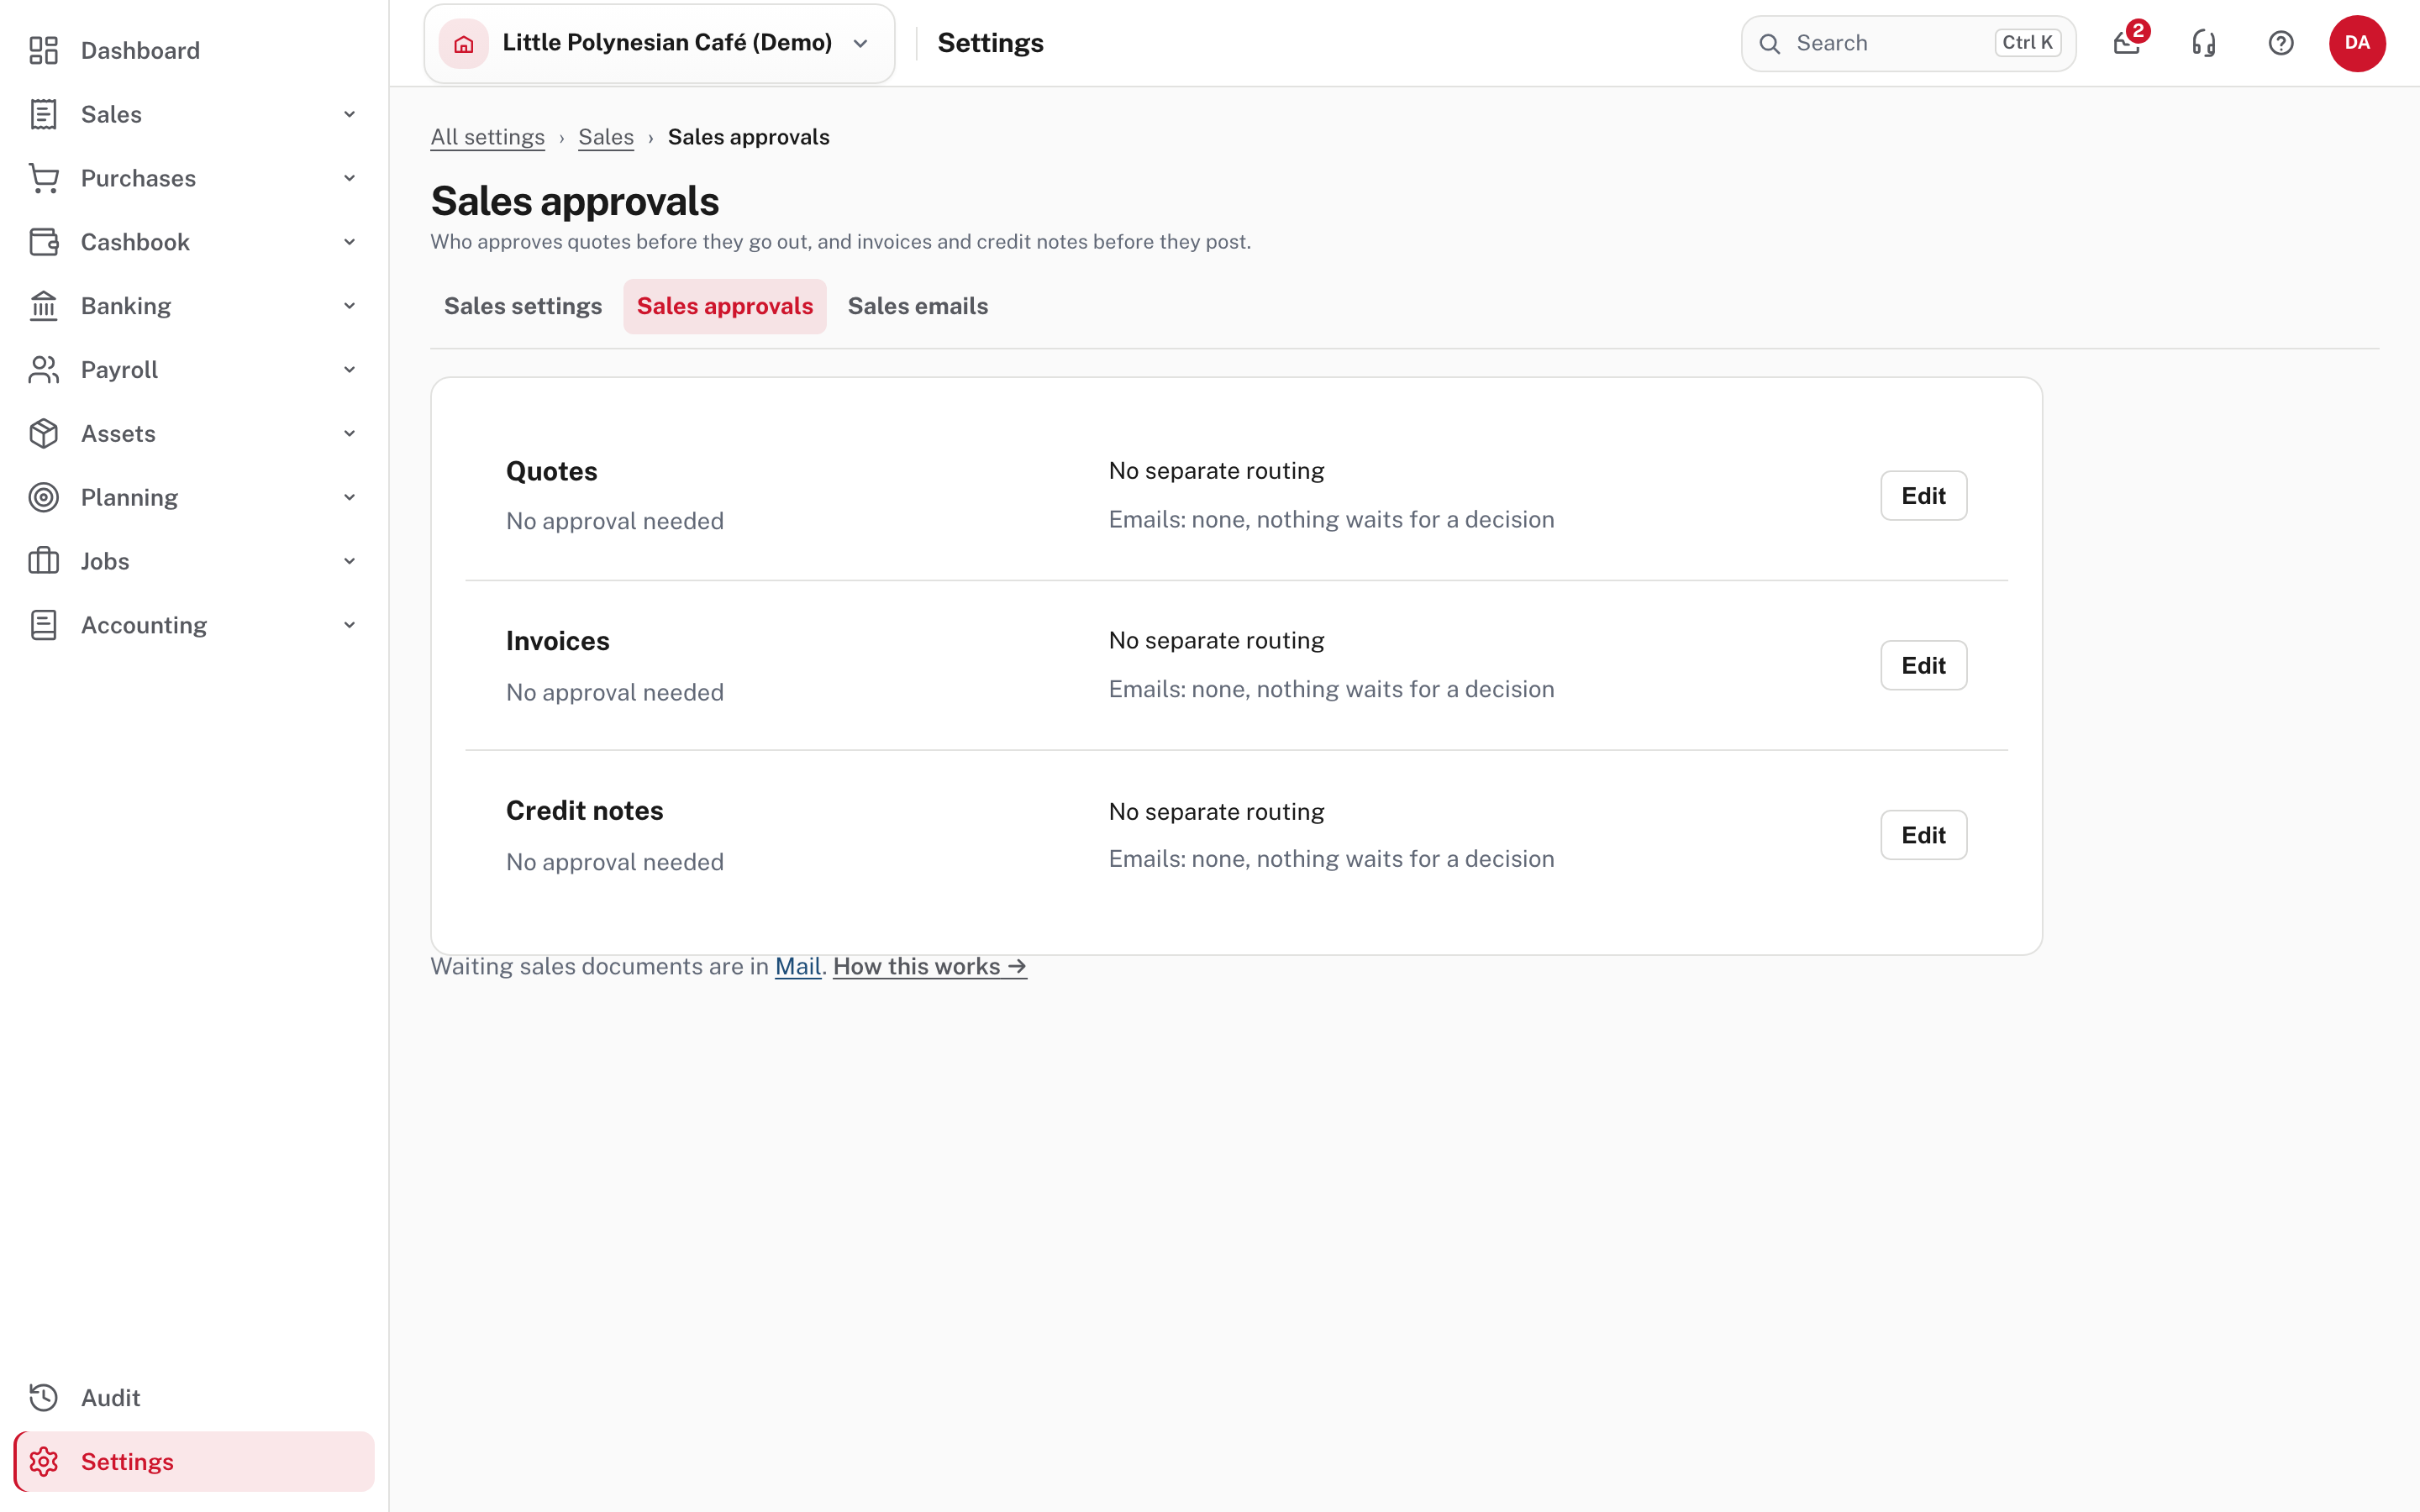The image size is (2420, 1512).
Task: Edit the Quotes approval rule
Action: 1923,496
